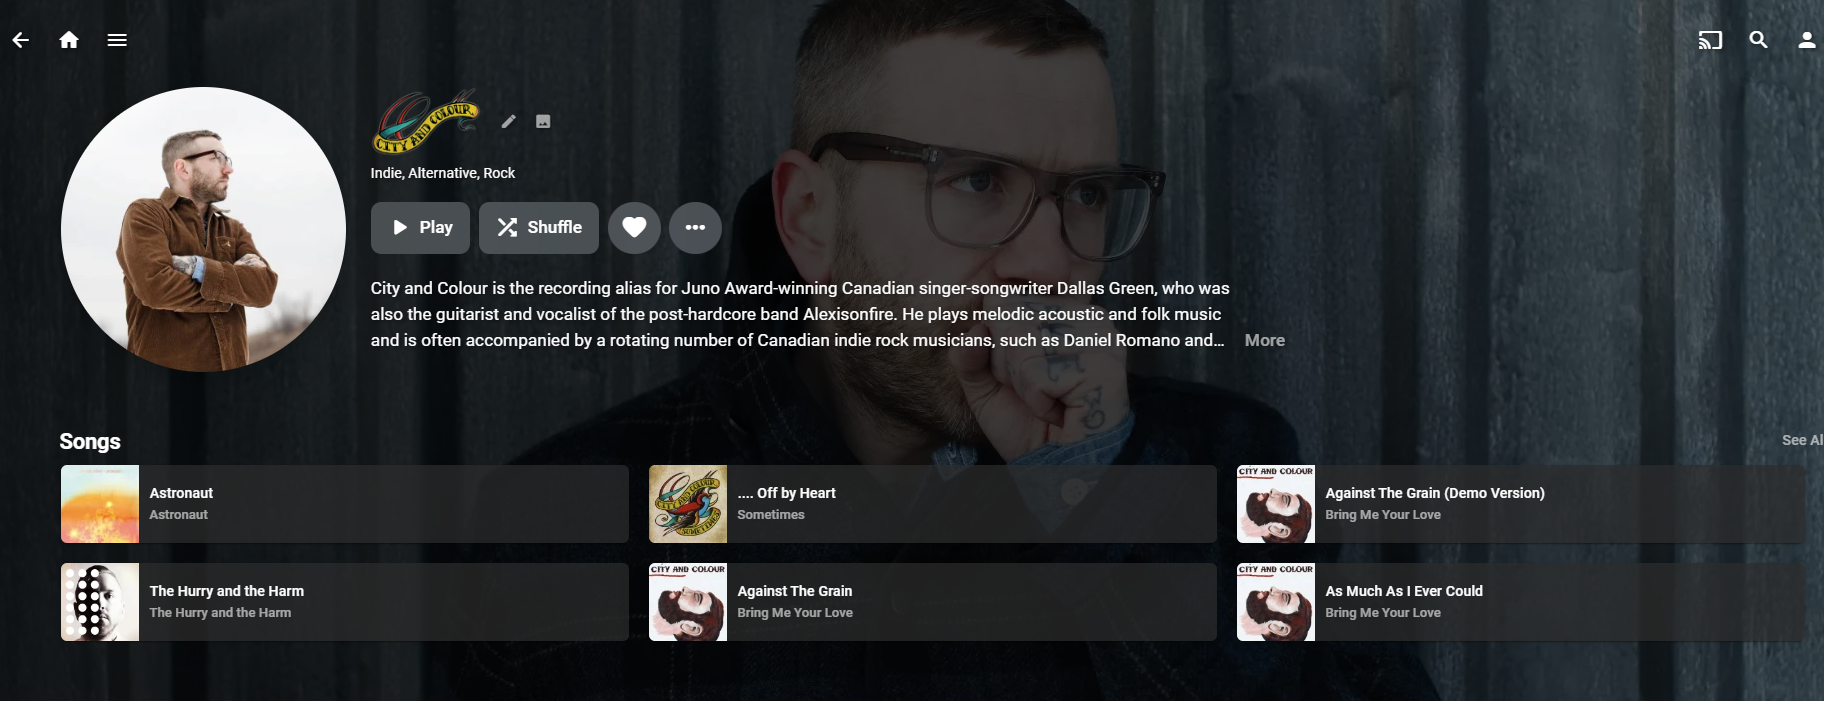Click the round artist portrait image

coord(204,229)
